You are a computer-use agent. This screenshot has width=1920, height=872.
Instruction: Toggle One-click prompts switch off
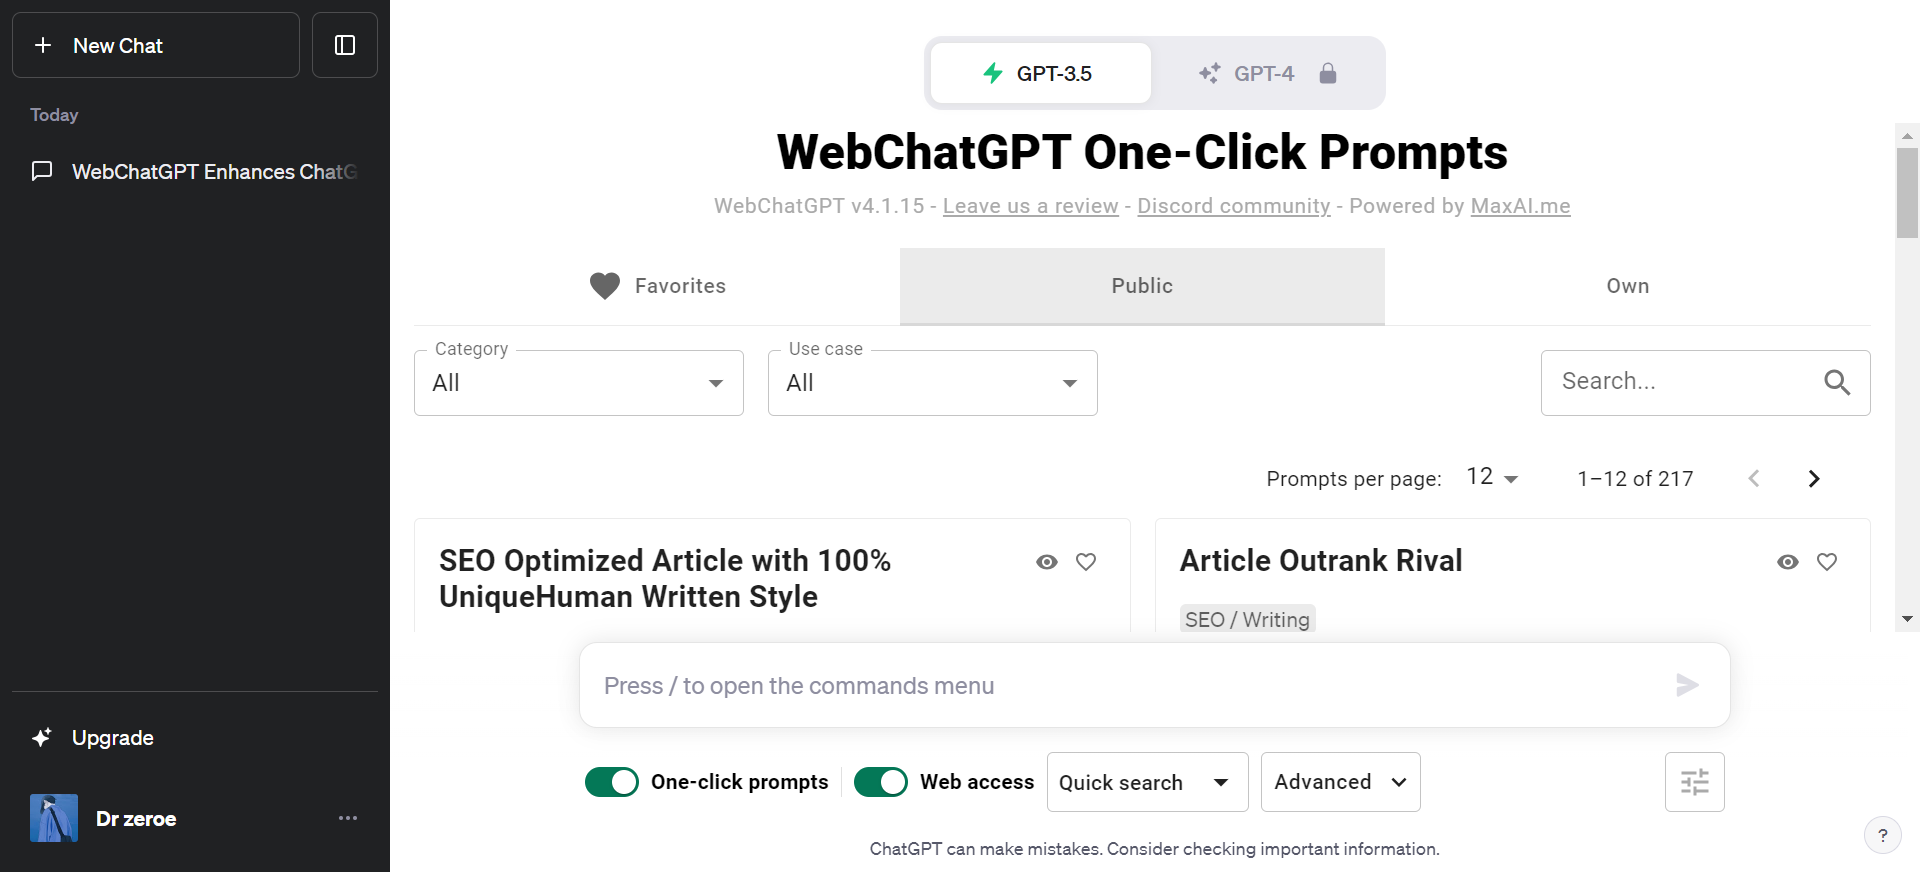612,782
